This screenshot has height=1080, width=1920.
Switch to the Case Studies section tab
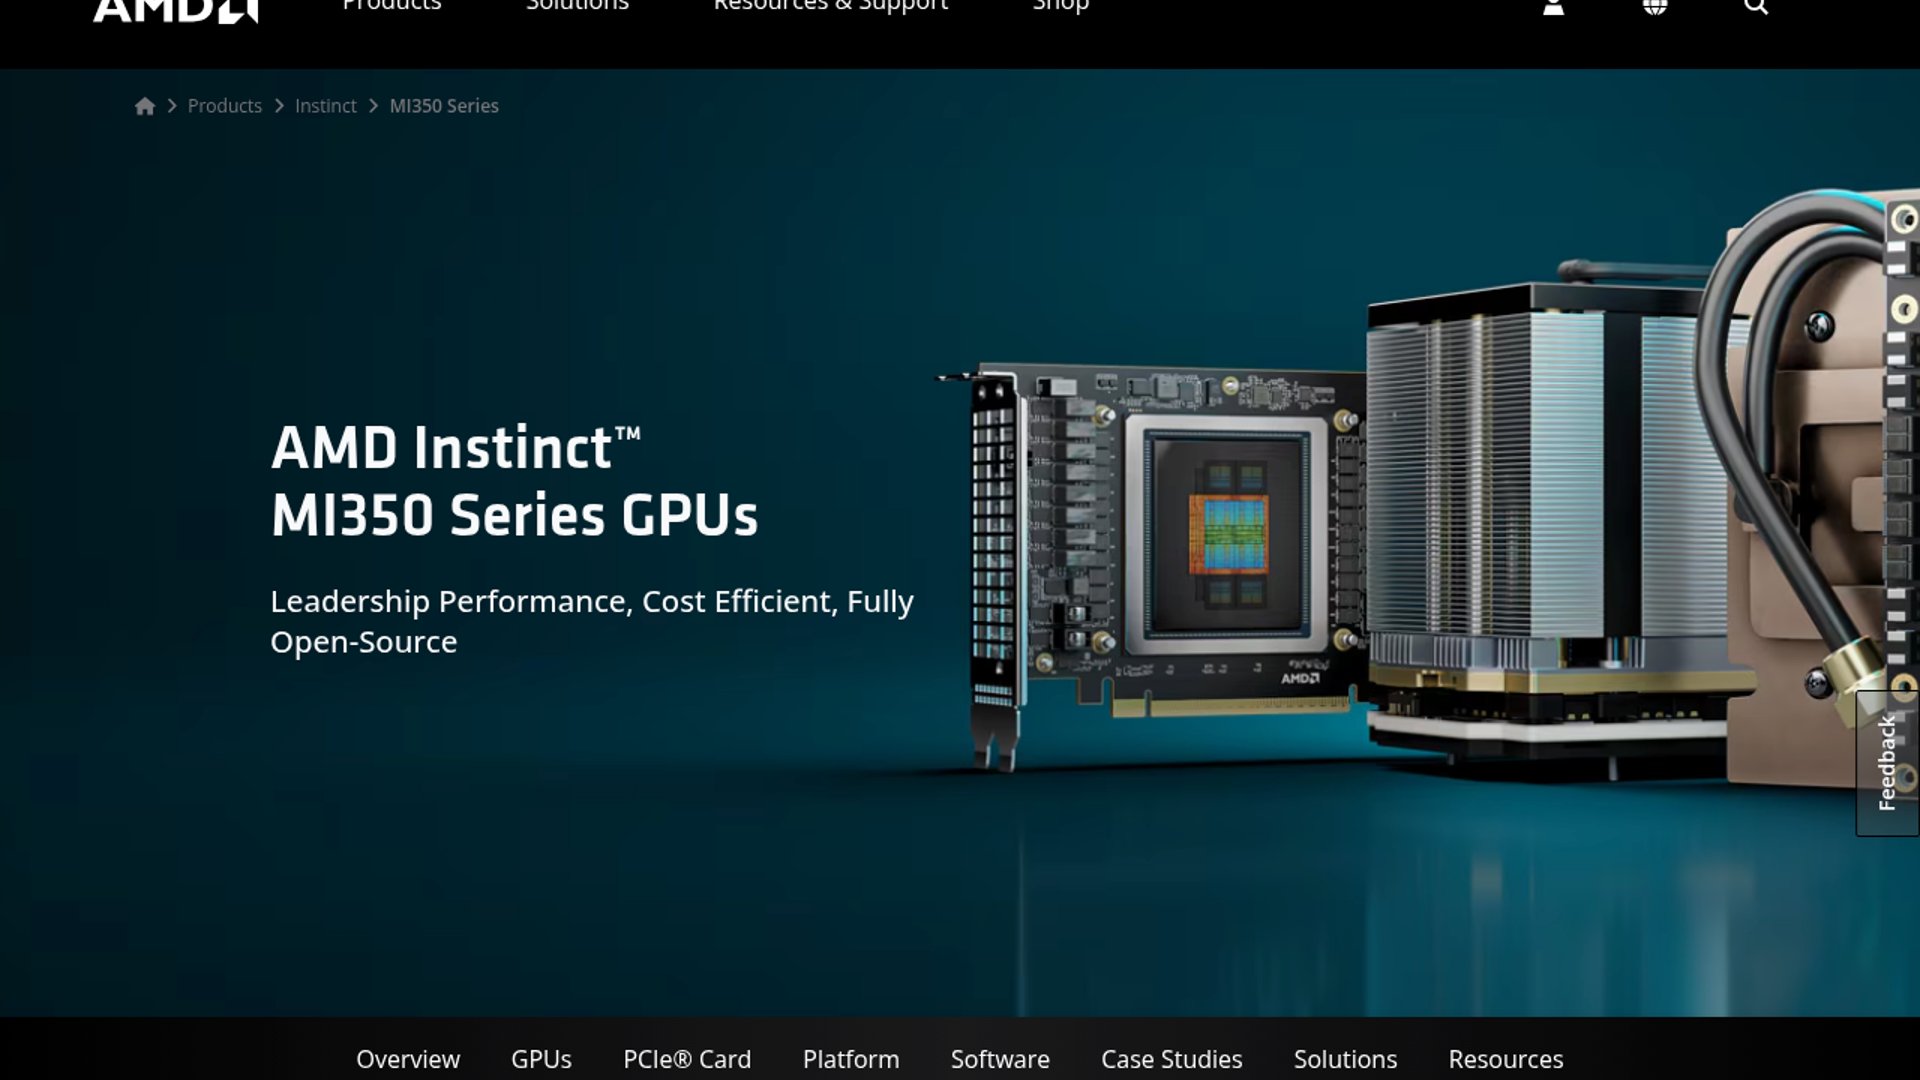point(1172,1059)
